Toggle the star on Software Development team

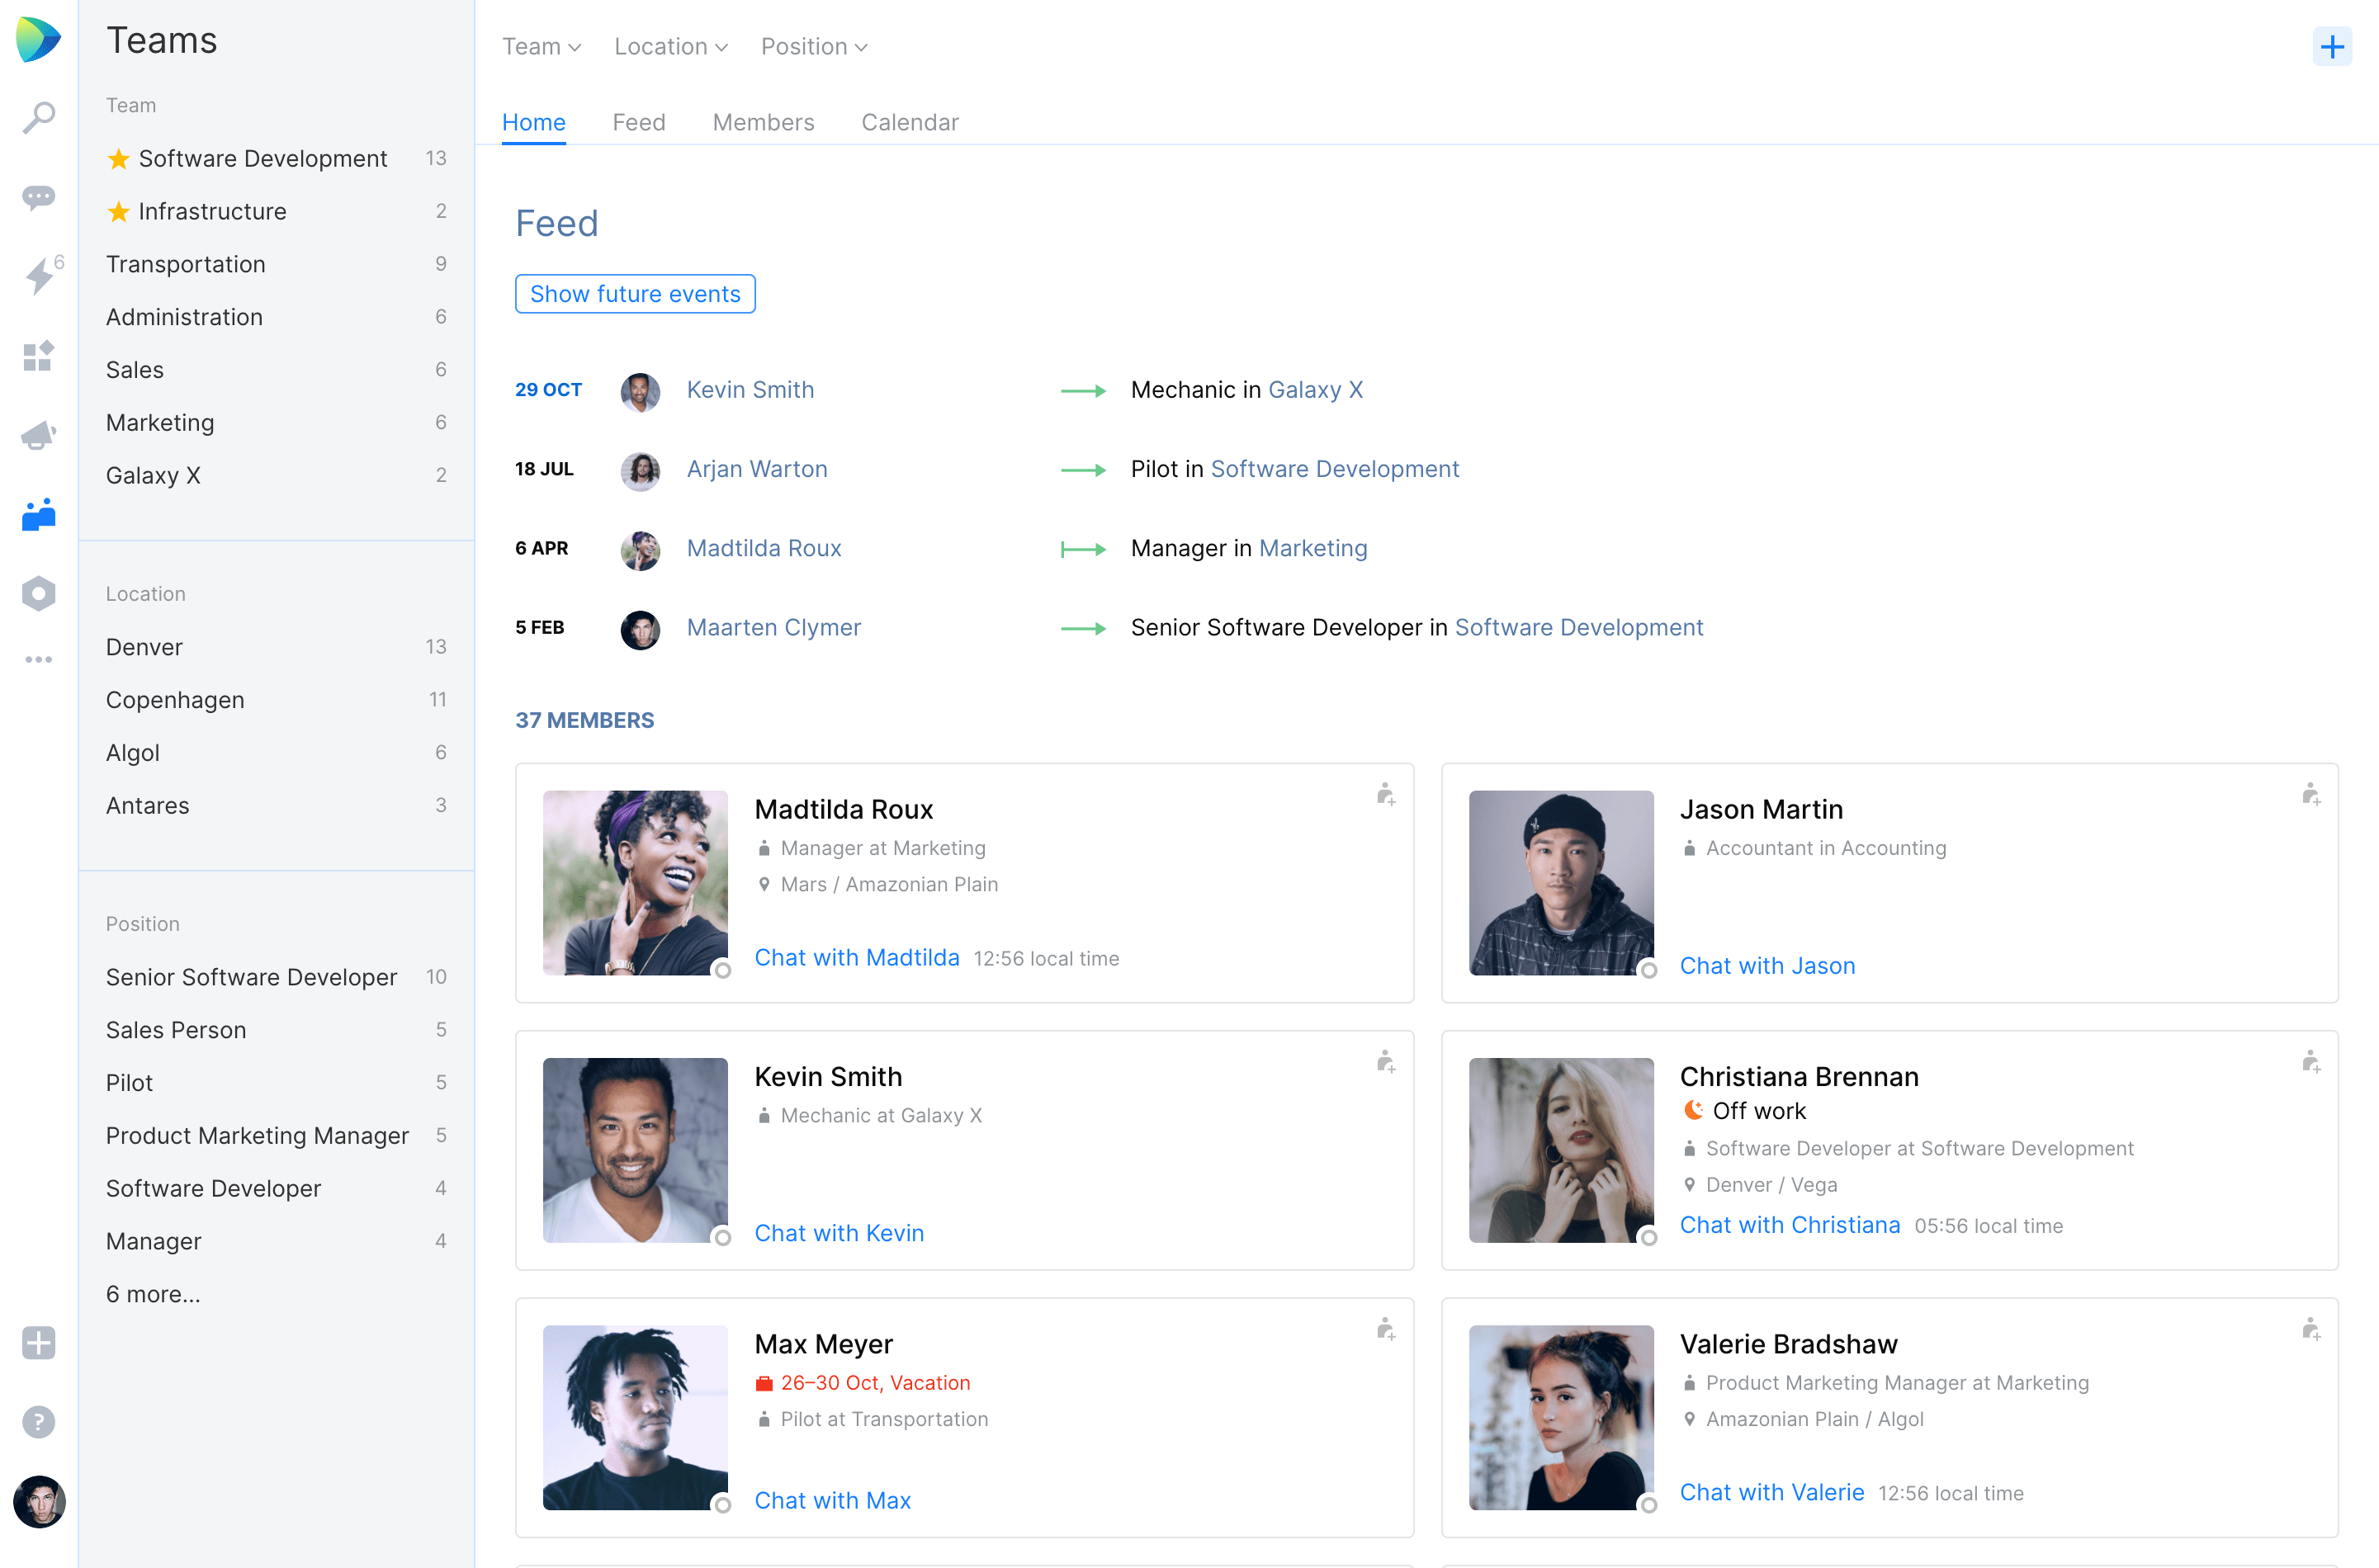tap(118, 159)
